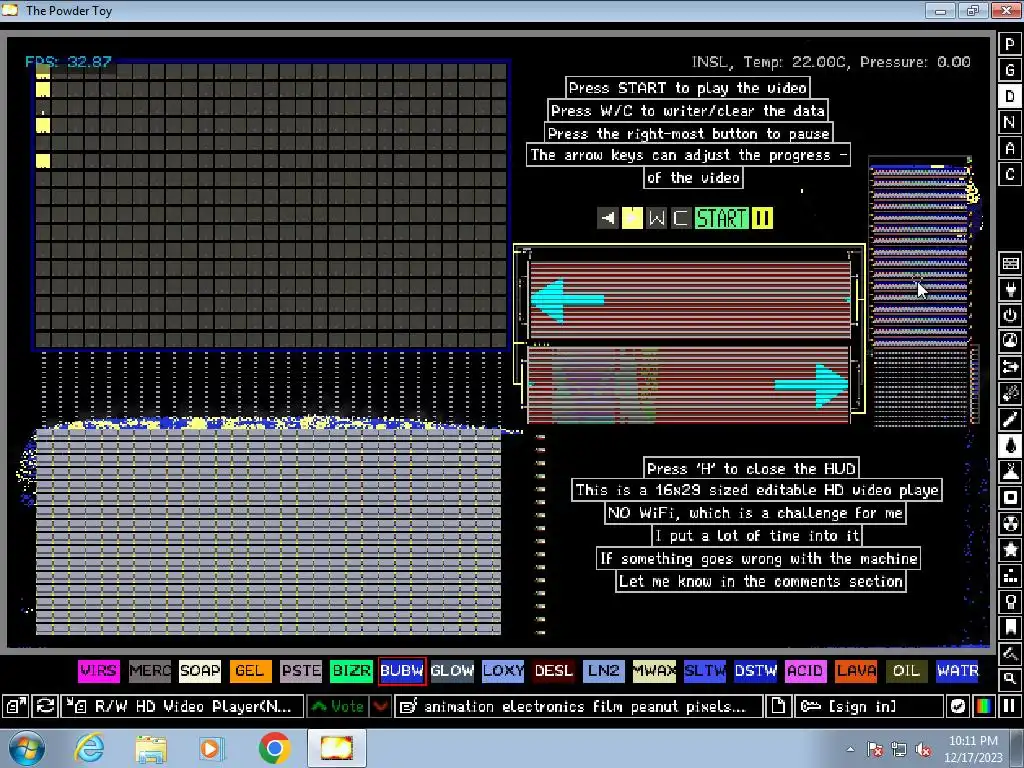
Task: Select the SOAP element
Action: tap(200, 671)
